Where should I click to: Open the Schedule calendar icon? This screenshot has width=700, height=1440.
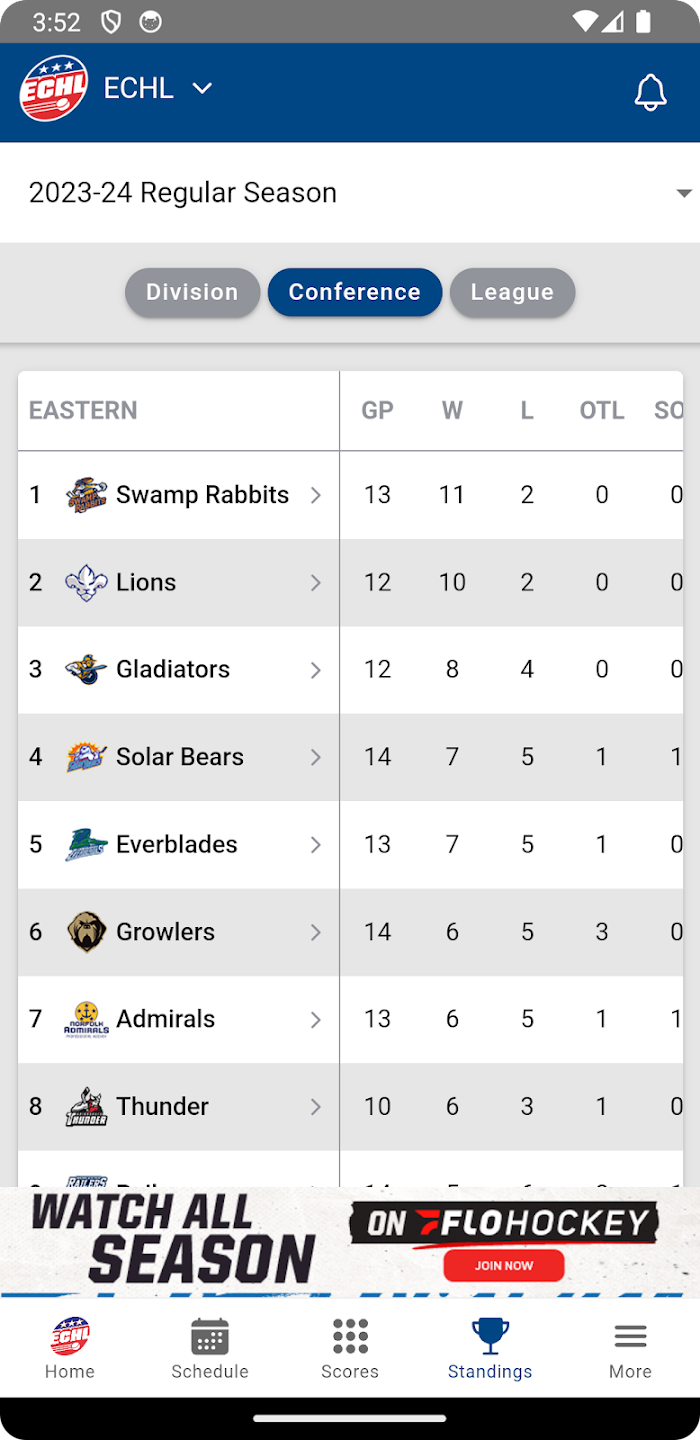point(210,1336)
